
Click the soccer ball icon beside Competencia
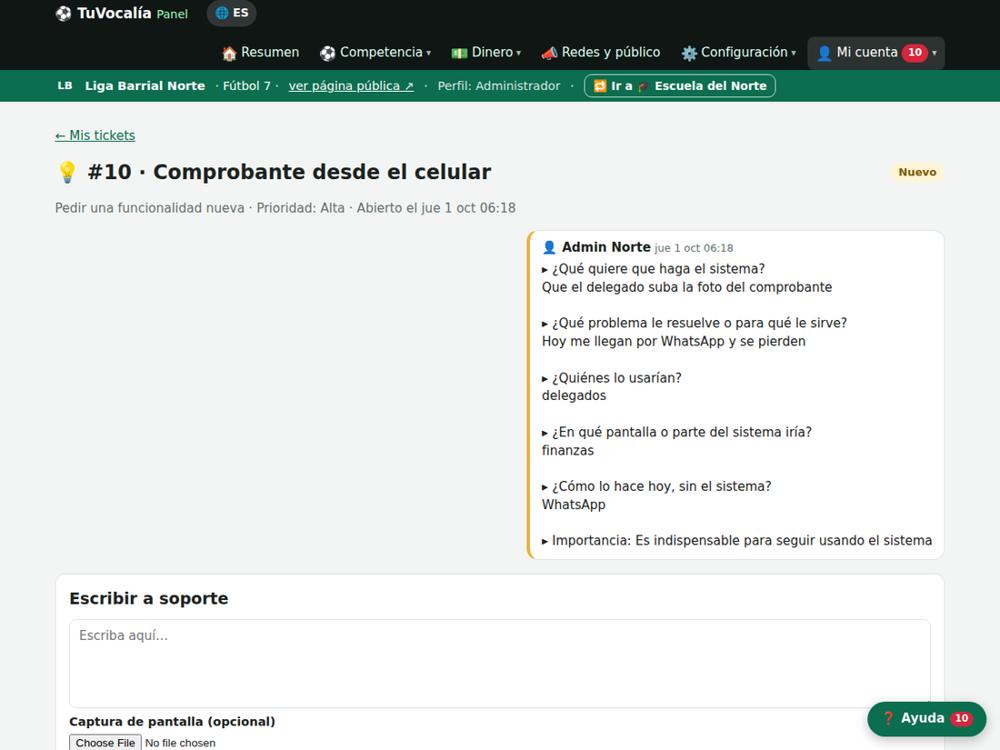coord(328,53)
